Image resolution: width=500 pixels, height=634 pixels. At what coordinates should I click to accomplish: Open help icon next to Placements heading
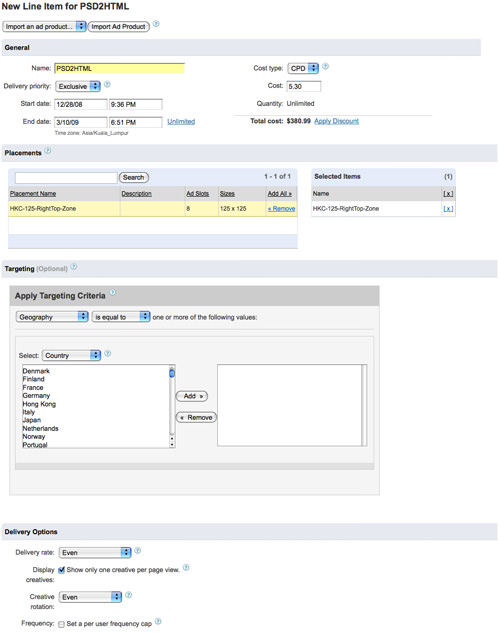point(48,151)
